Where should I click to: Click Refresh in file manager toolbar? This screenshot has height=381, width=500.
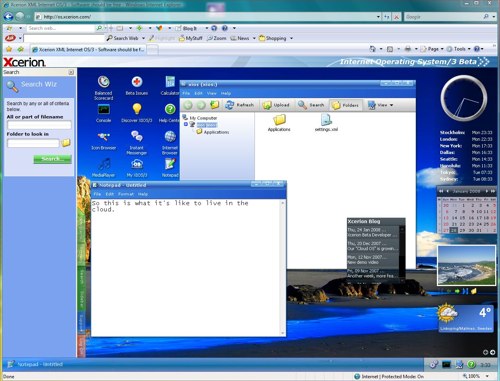coord(239,105)
